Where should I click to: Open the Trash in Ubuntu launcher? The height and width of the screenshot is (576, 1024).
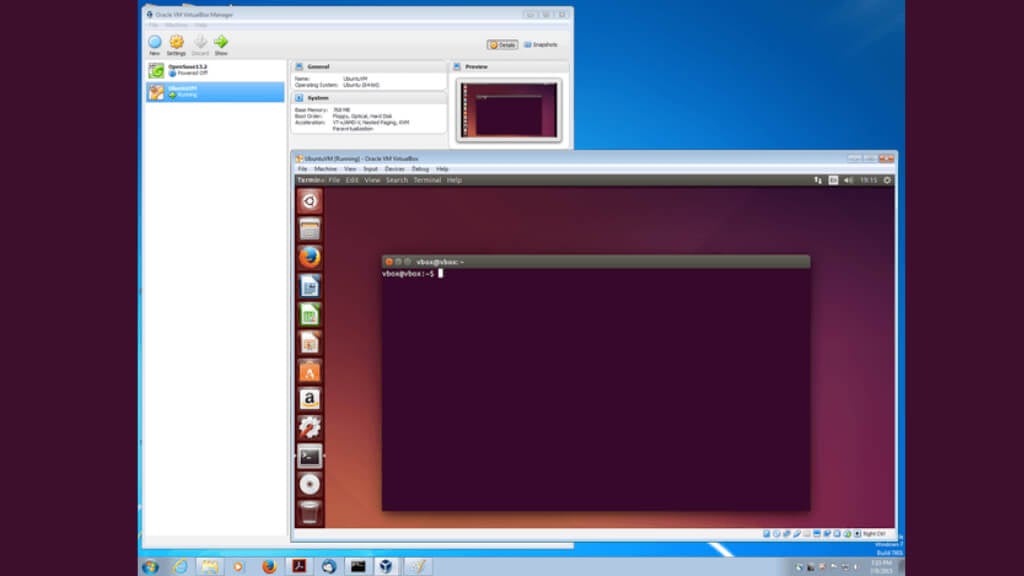(x=310, y=513)
